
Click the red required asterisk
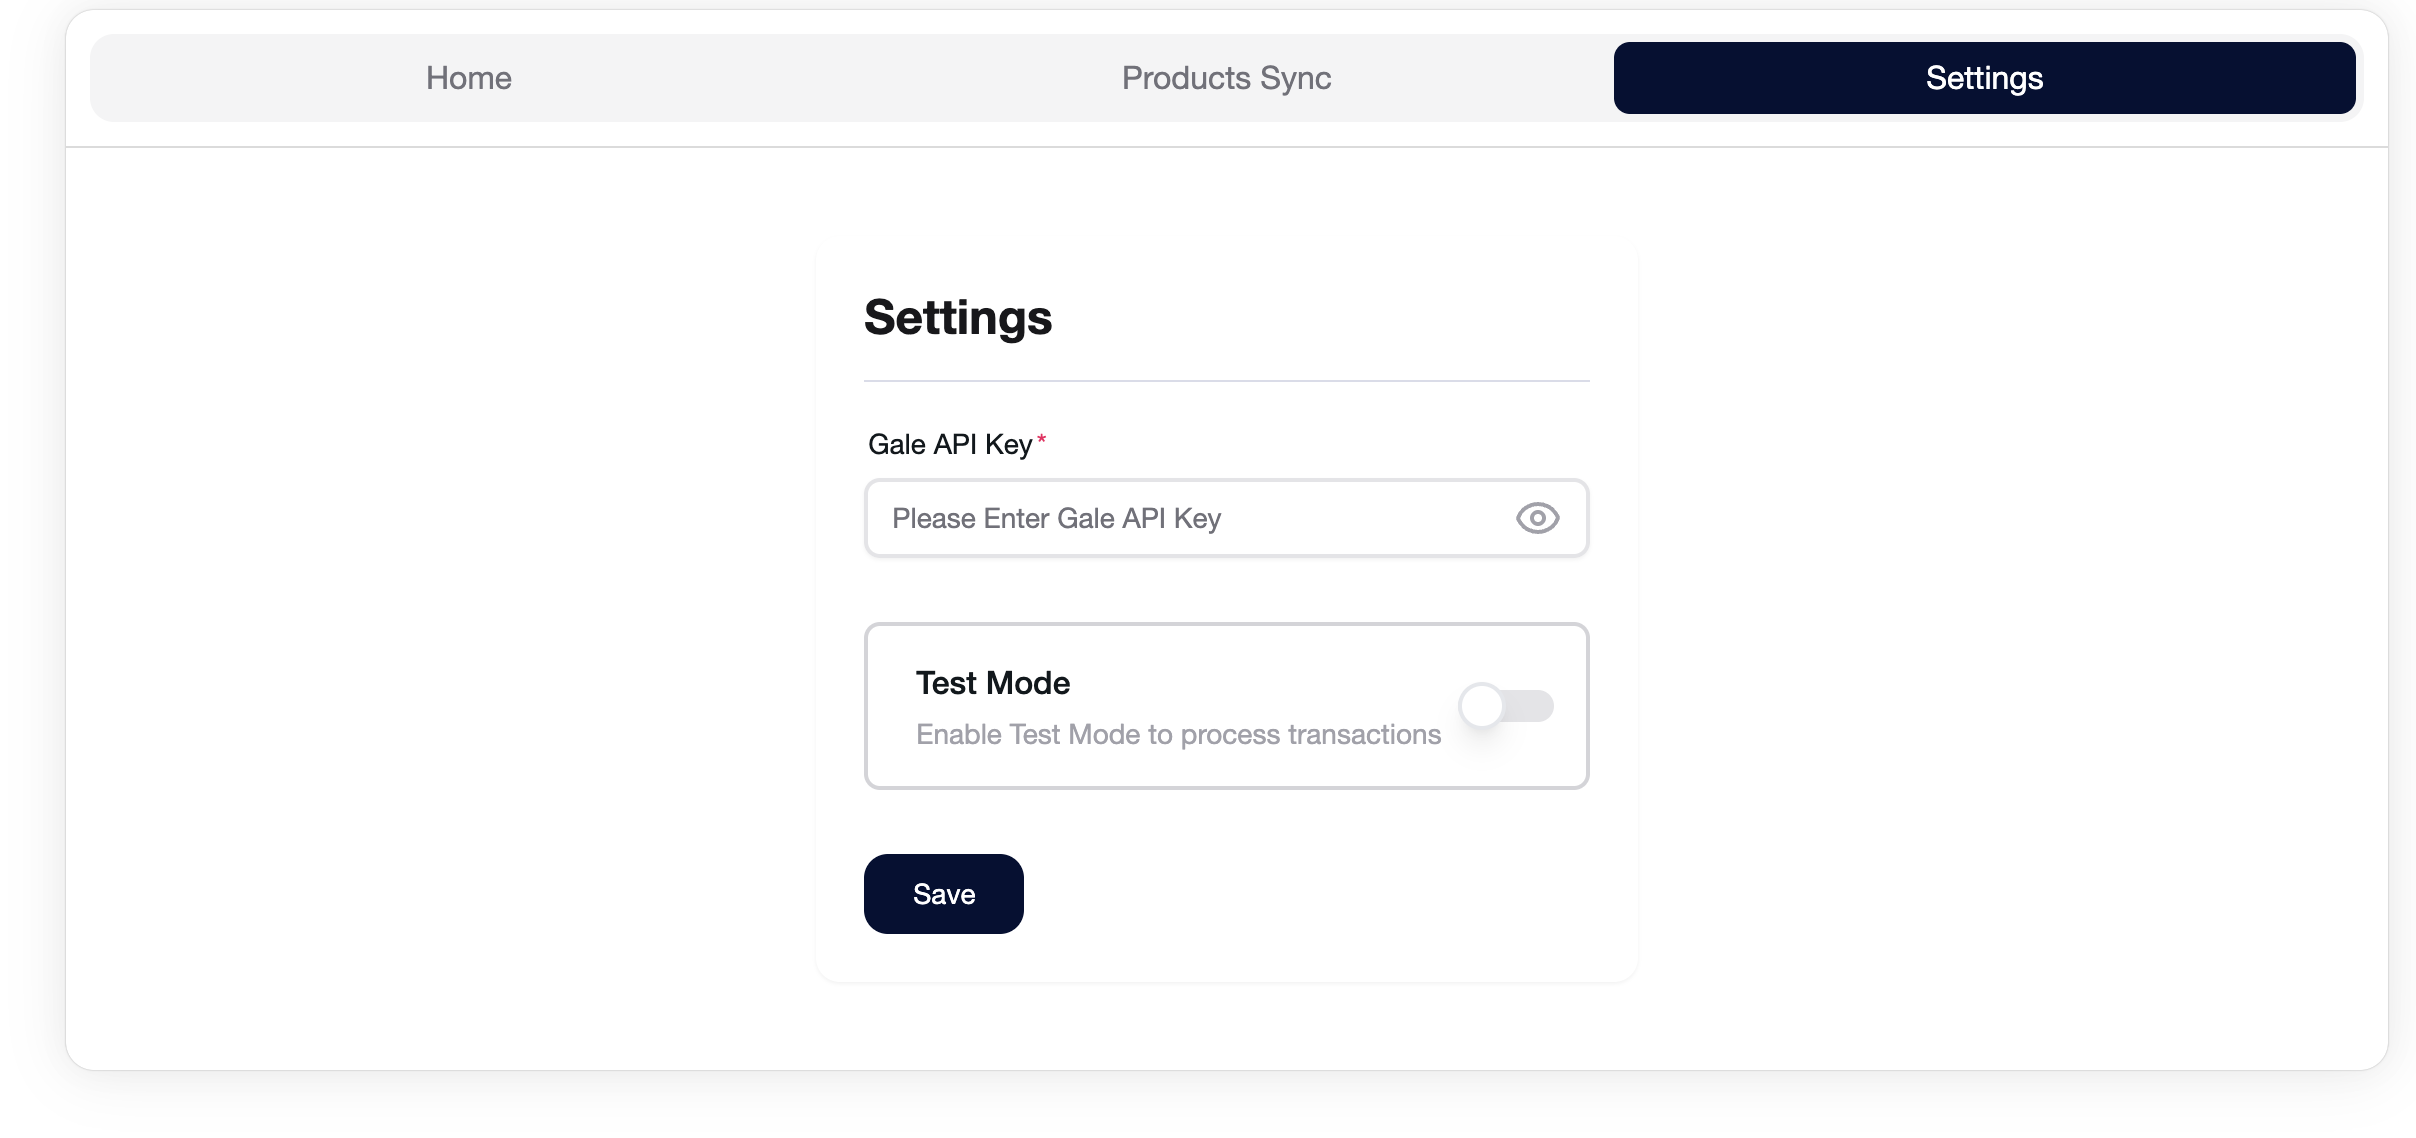click(1041, 439)
